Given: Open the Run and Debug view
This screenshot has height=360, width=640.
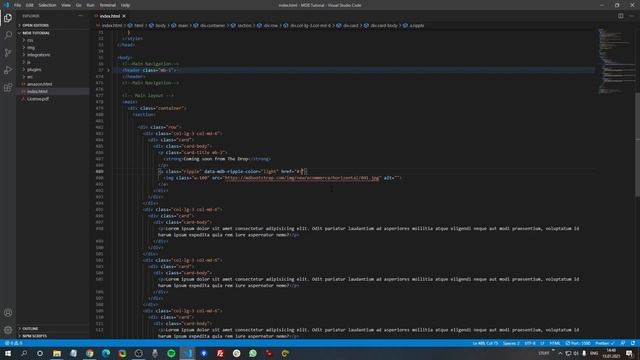Looking at the screenshot, I should tap(8, 70).
